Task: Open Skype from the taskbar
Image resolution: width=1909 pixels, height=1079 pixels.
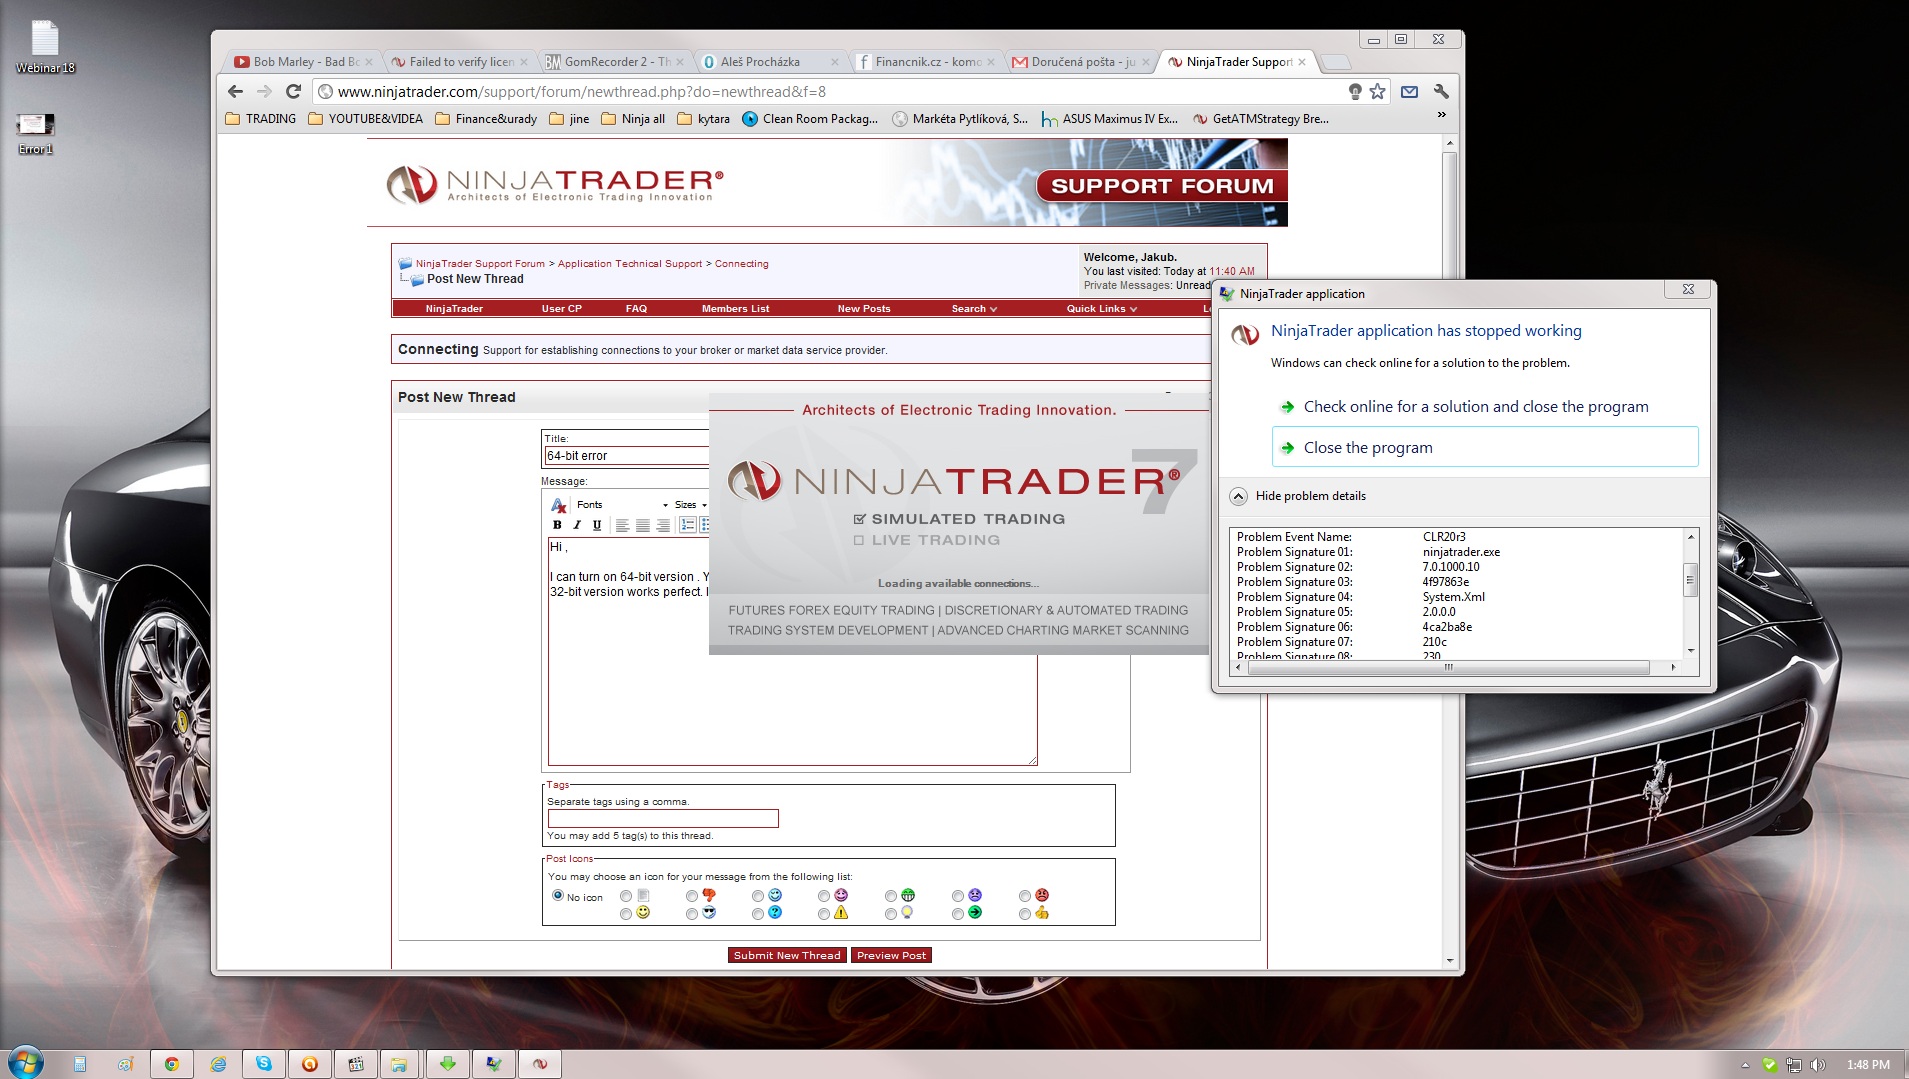Action: click(264, 1064)
